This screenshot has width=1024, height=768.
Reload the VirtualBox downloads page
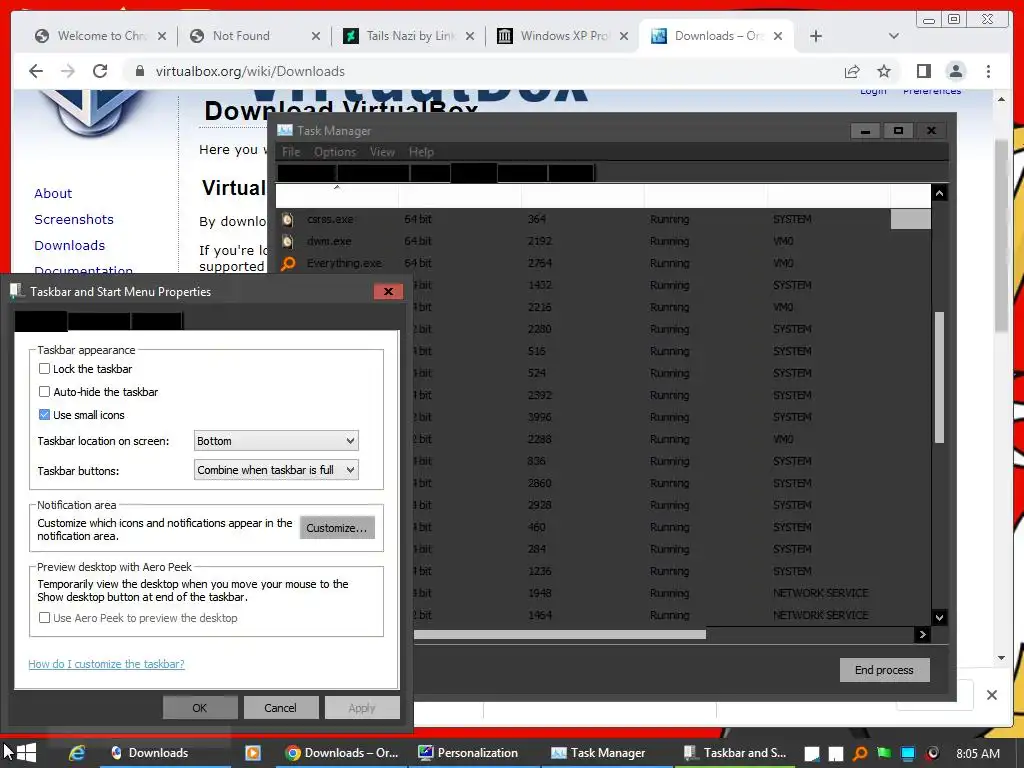[100, 71]
